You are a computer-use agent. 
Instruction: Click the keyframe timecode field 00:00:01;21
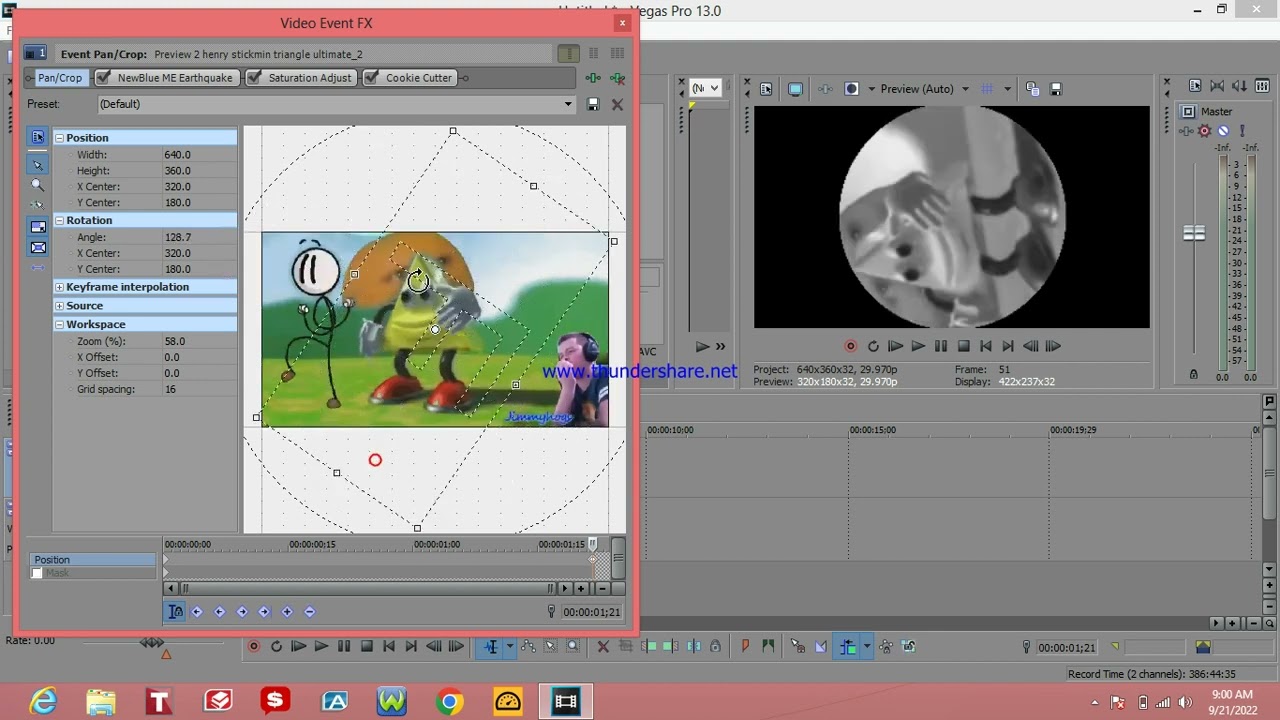coord(591,612)
